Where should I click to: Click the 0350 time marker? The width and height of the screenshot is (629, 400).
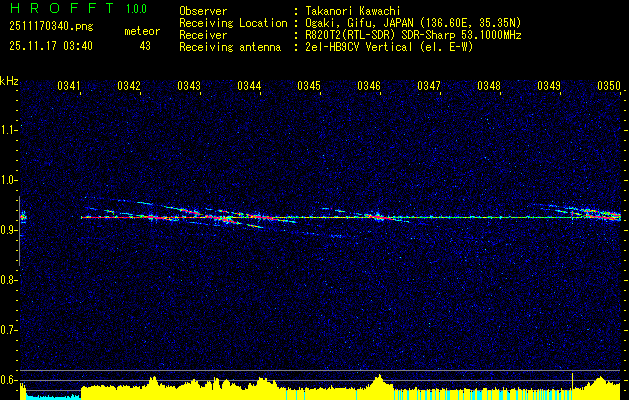[609, 87]
